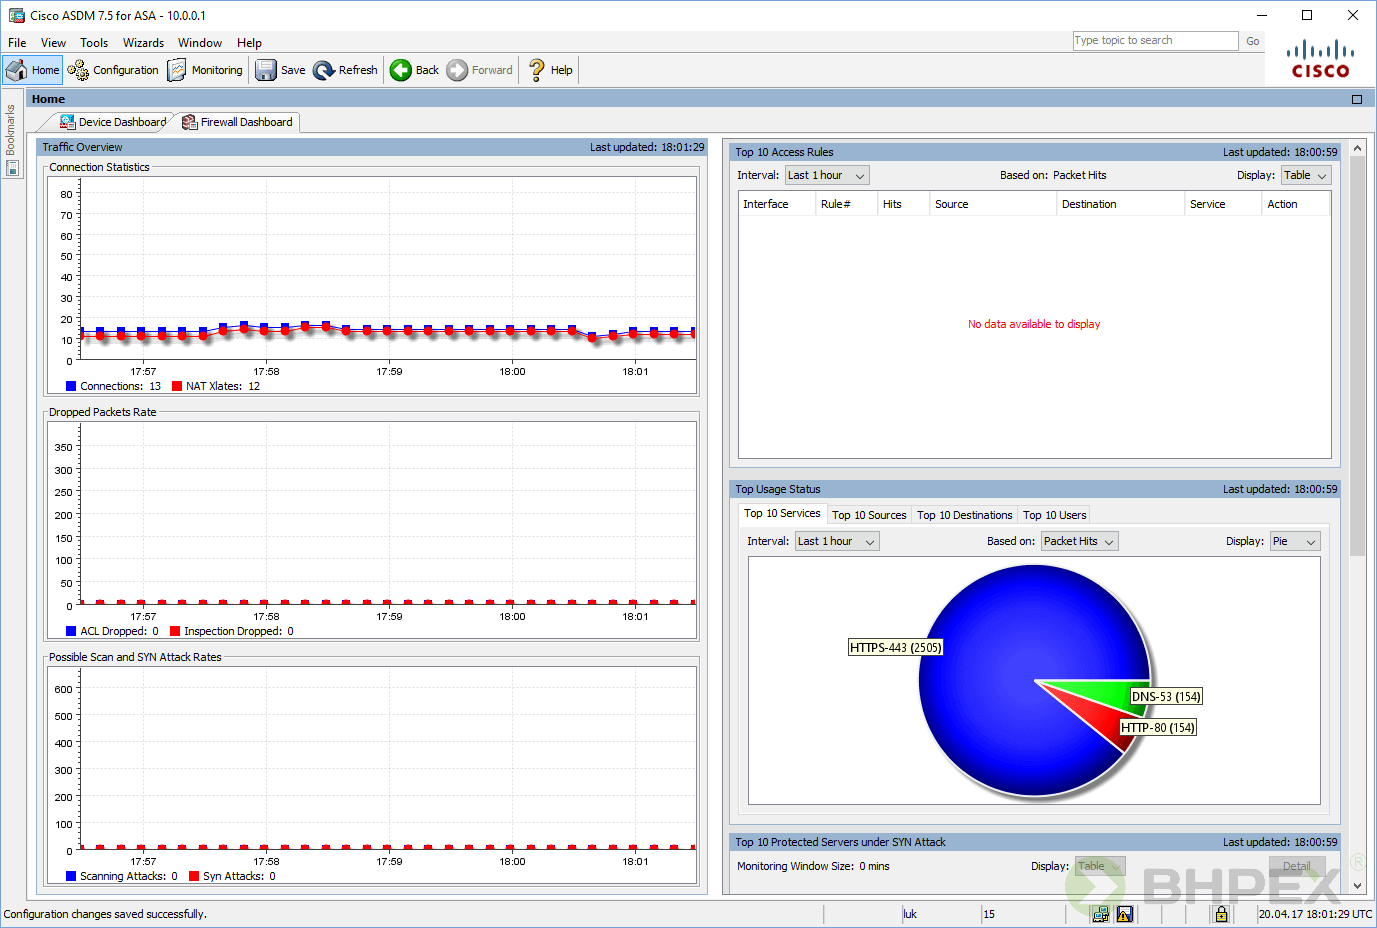The image size is (1377, 928).
Task: Open Access Rules Display Table dropdown
Action: (1306, 175)
